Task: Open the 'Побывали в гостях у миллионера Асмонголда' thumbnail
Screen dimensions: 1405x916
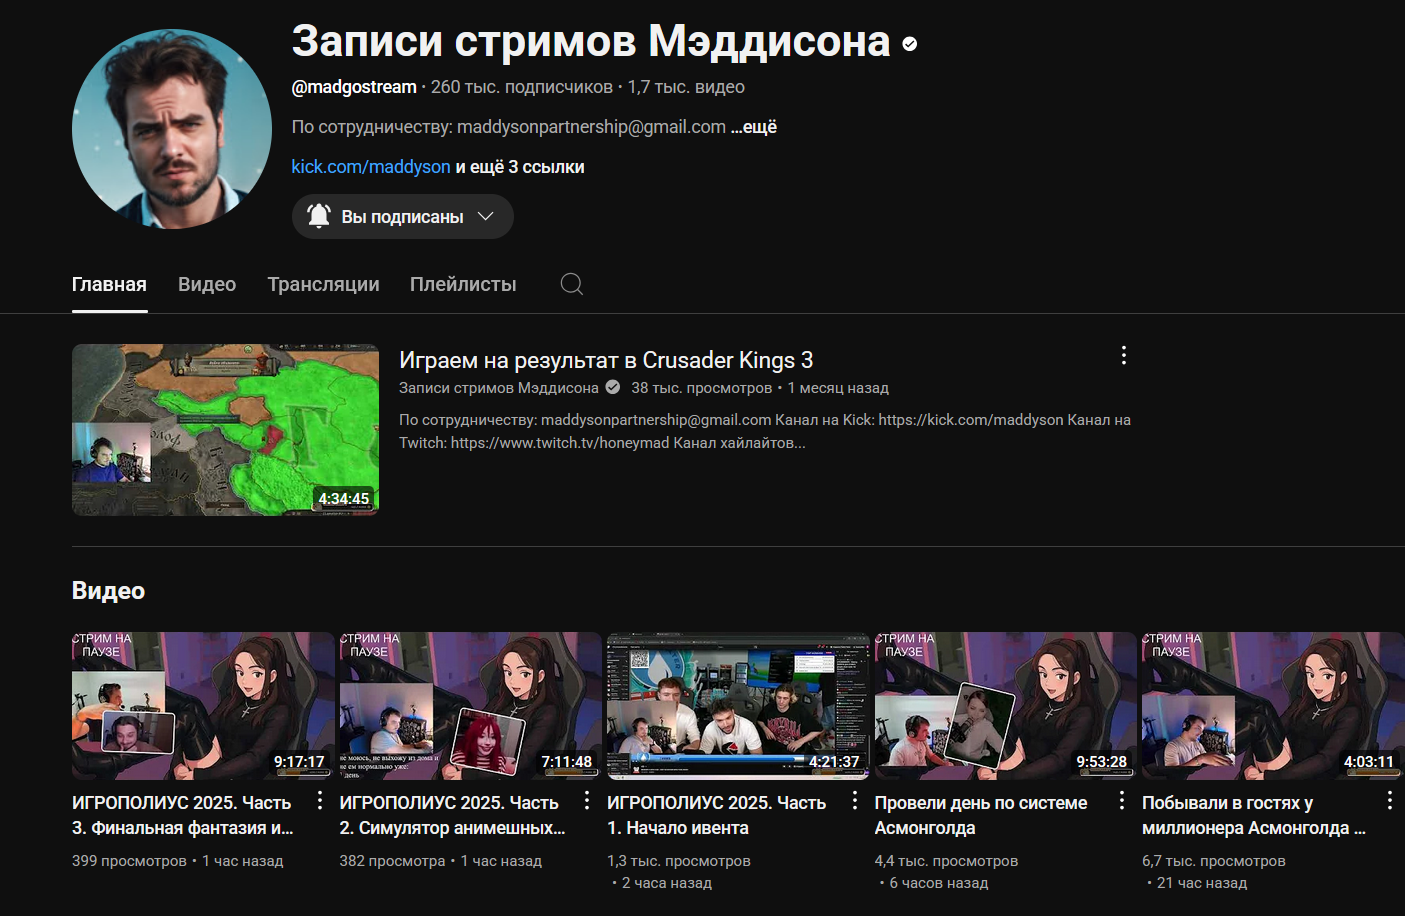Action: tap(1273, 706)
